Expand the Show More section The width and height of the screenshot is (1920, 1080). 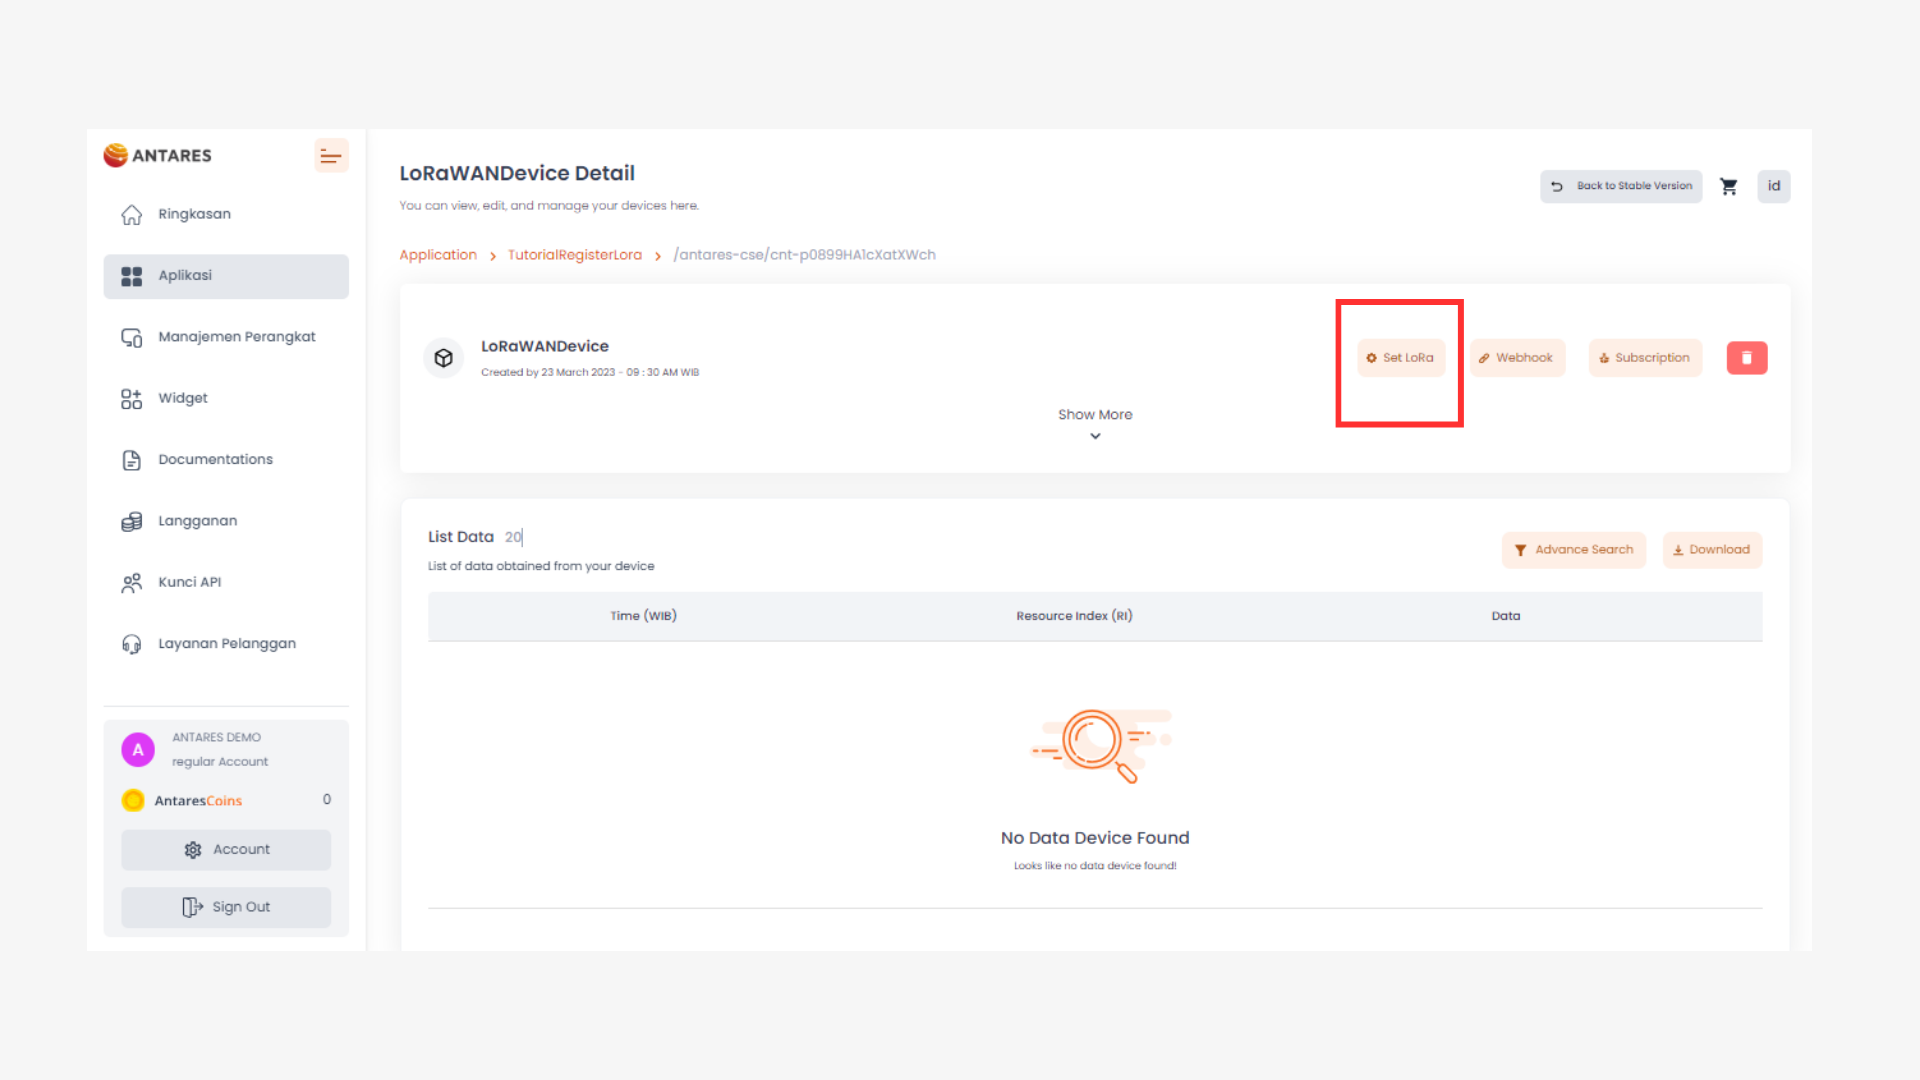(1095, 414)
